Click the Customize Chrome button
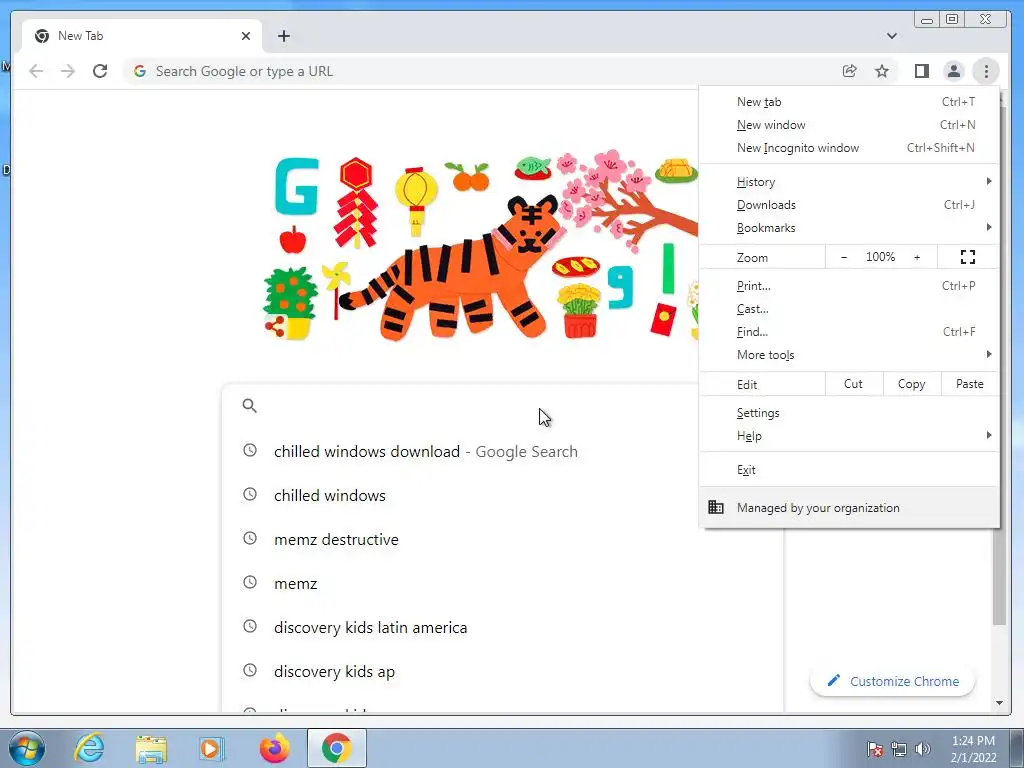Image resolution: width=1024 pixels, height=768 pixels. tap(892, 681)
